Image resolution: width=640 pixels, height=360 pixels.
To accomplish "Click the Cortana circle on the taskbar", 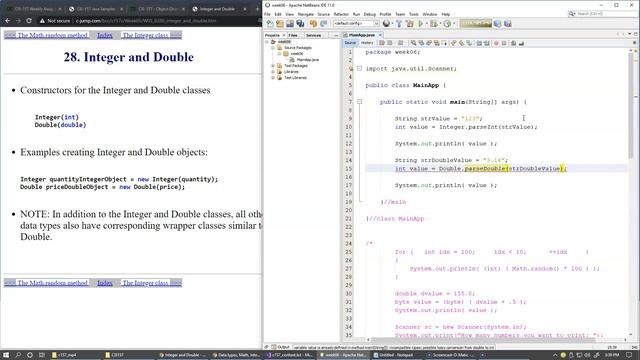I will [x=30, y=355].
